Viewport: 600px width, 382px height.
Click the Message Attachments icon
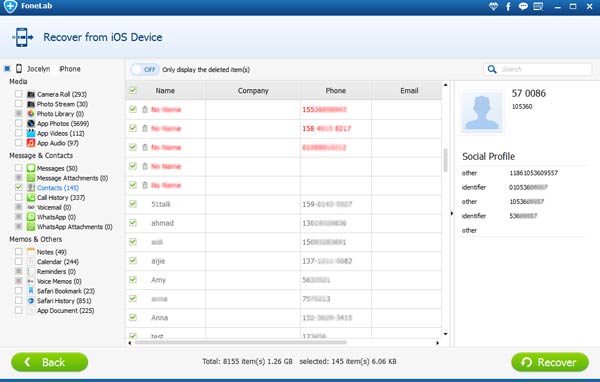tap(31, 178)
